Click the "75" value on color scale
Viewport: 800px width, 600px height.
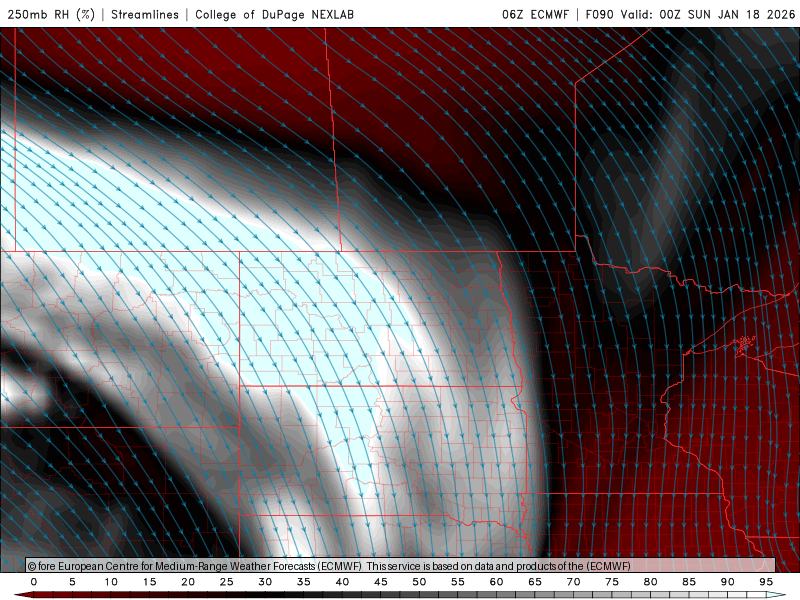tap(612, 582)
